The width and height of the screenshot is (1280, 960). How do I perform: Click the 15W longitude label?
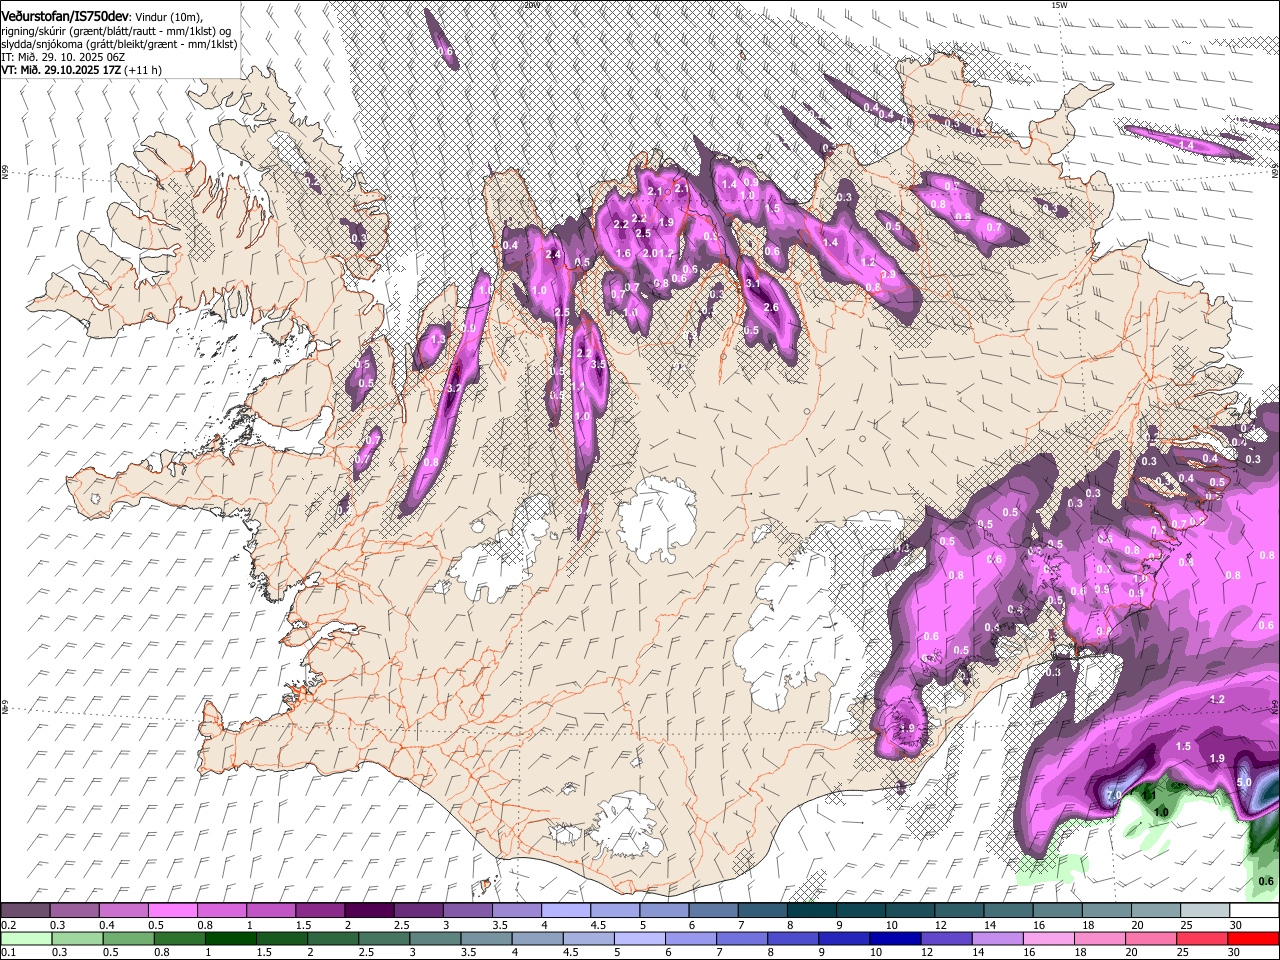coord(1059,5)
